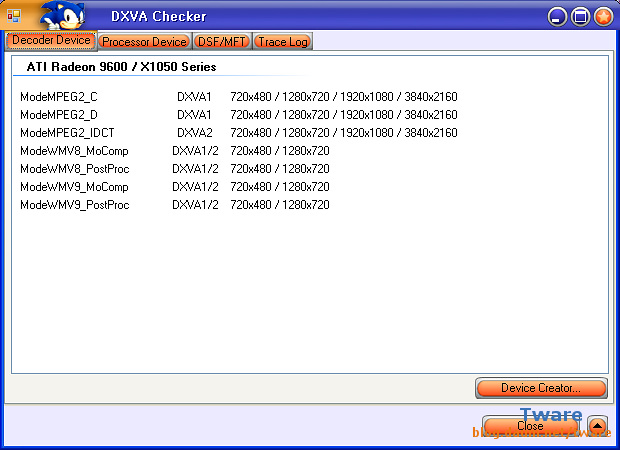Image resolution: width=620 pixels, height=450 pixels.
Task: Click 720x480 / 1280x720 in ModeWMV9_MoComp row
Action: 280,187
